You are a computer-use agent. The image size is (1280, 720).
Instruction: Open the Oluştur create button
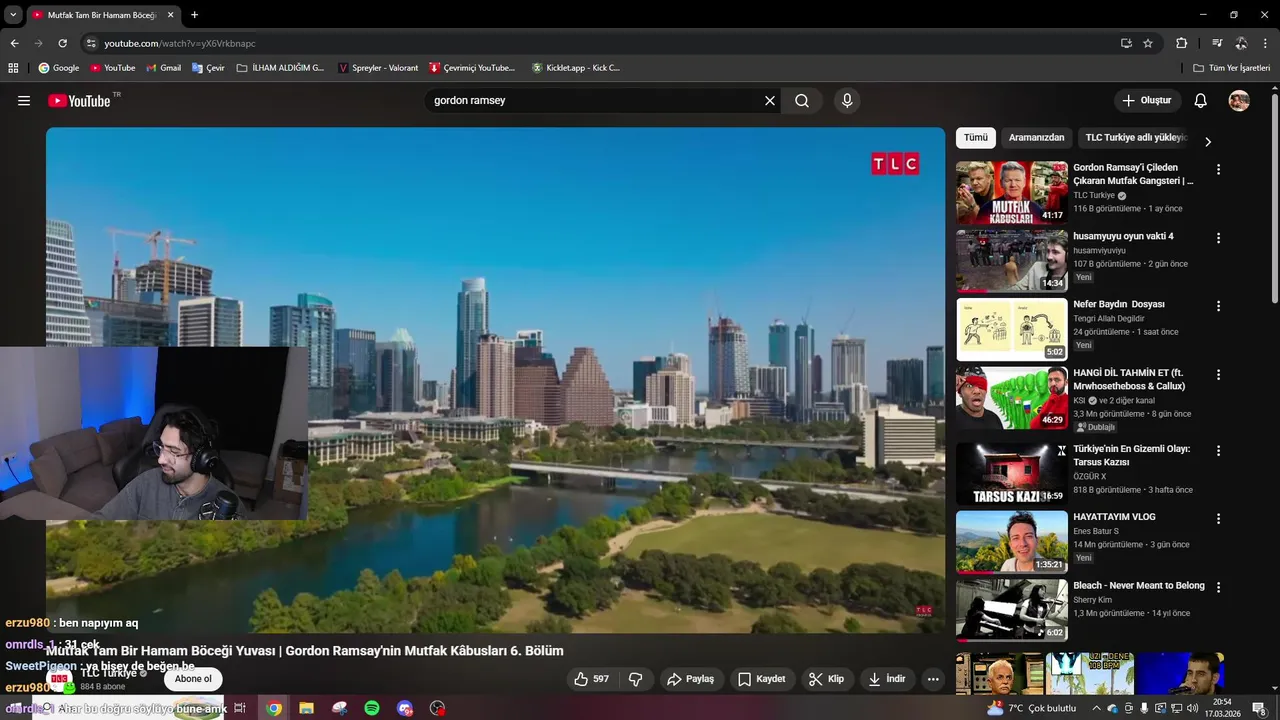pyautogui.click(x=1146, y=101)
